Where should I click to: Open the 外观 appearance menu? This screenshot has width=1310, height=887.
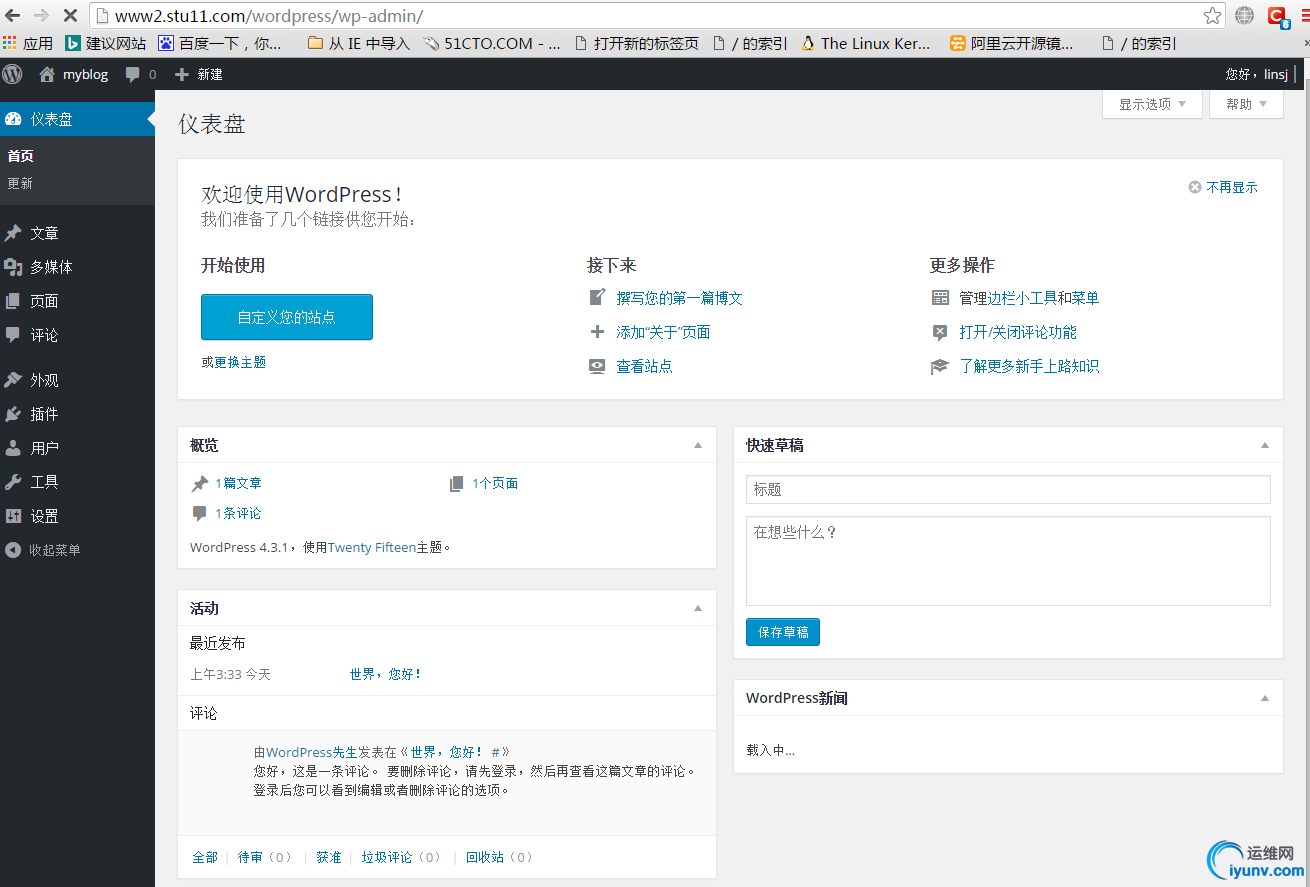pyautogui.click(x=77, y=380)
